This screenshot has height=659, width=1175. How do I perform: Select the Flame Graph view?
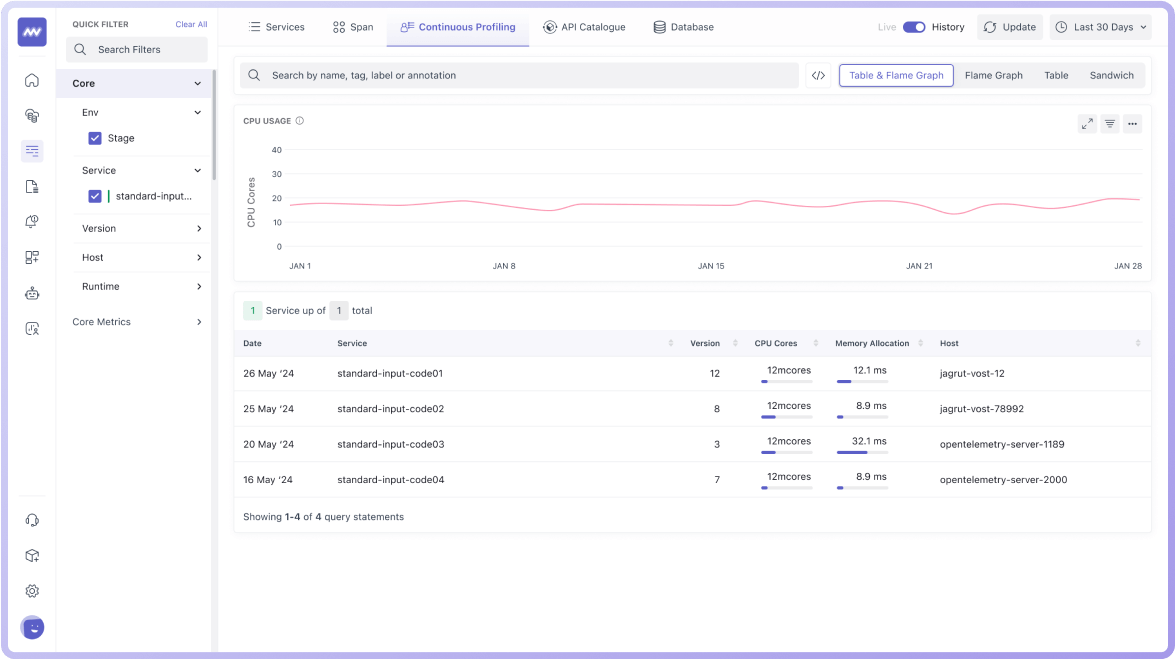(x=994, y=75)
